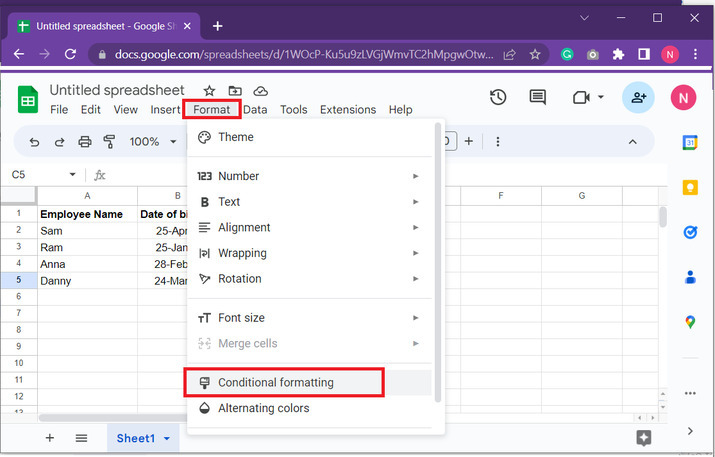Image resolution: width=715 pixels, height=457 pixels.
Task: Click the Untitled spreadsheet title field
Action: point(117,90)
